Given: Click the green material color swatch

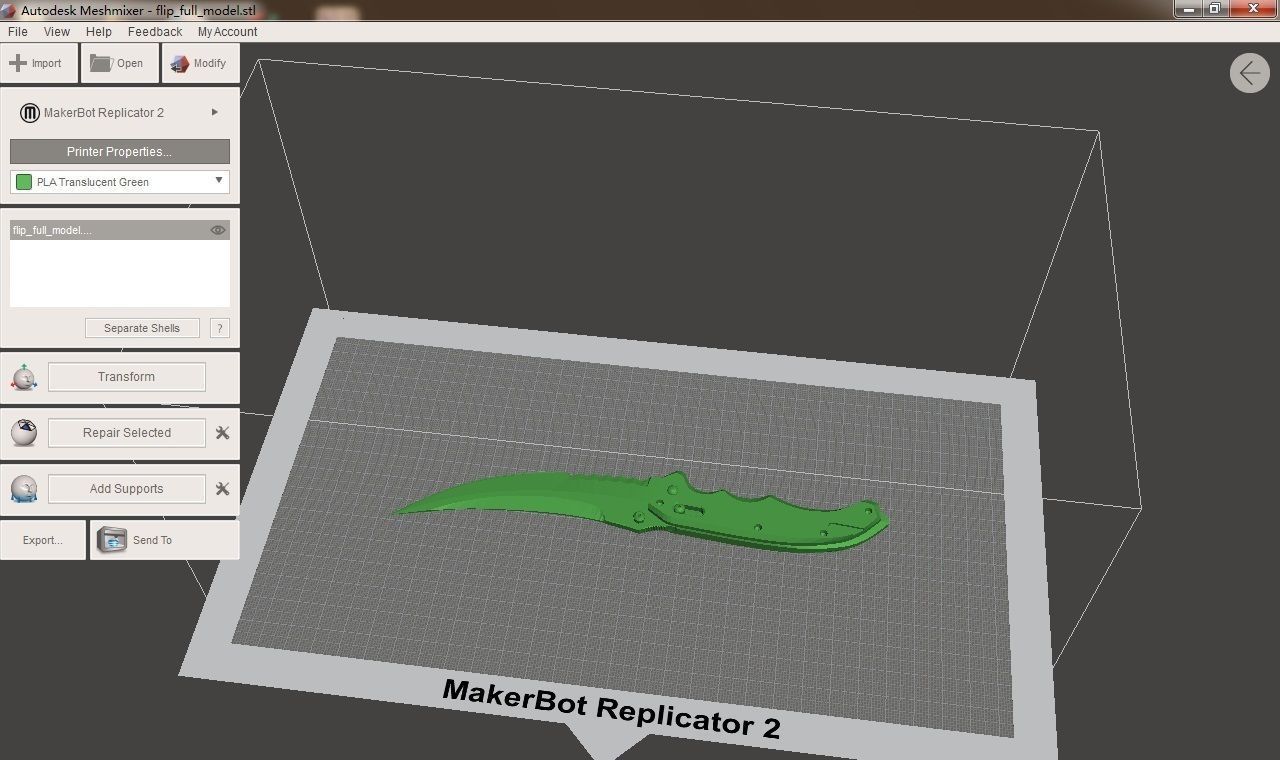Looking at the screenshot, I should (x=24, y=182).
